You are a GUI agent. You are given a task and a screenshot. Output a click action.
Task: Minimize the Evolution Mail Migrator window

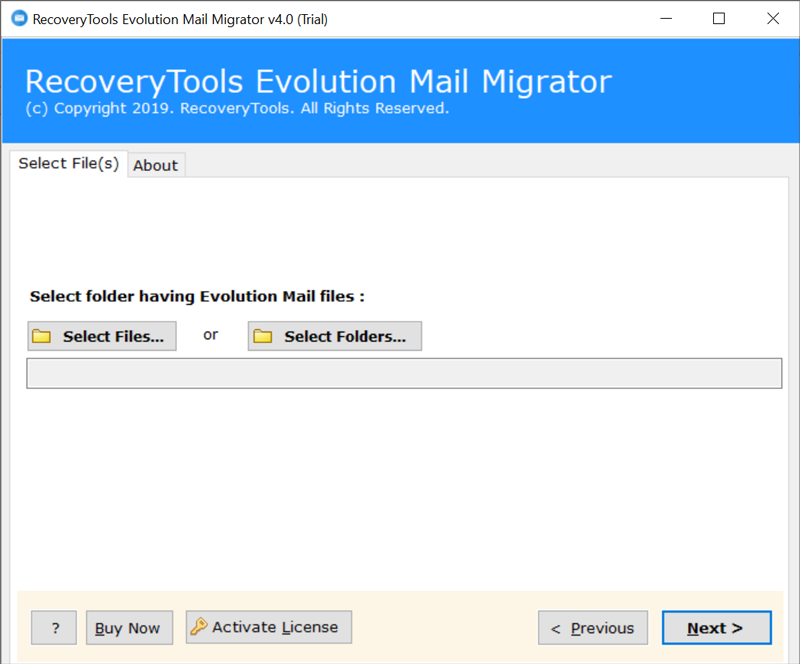666,19
